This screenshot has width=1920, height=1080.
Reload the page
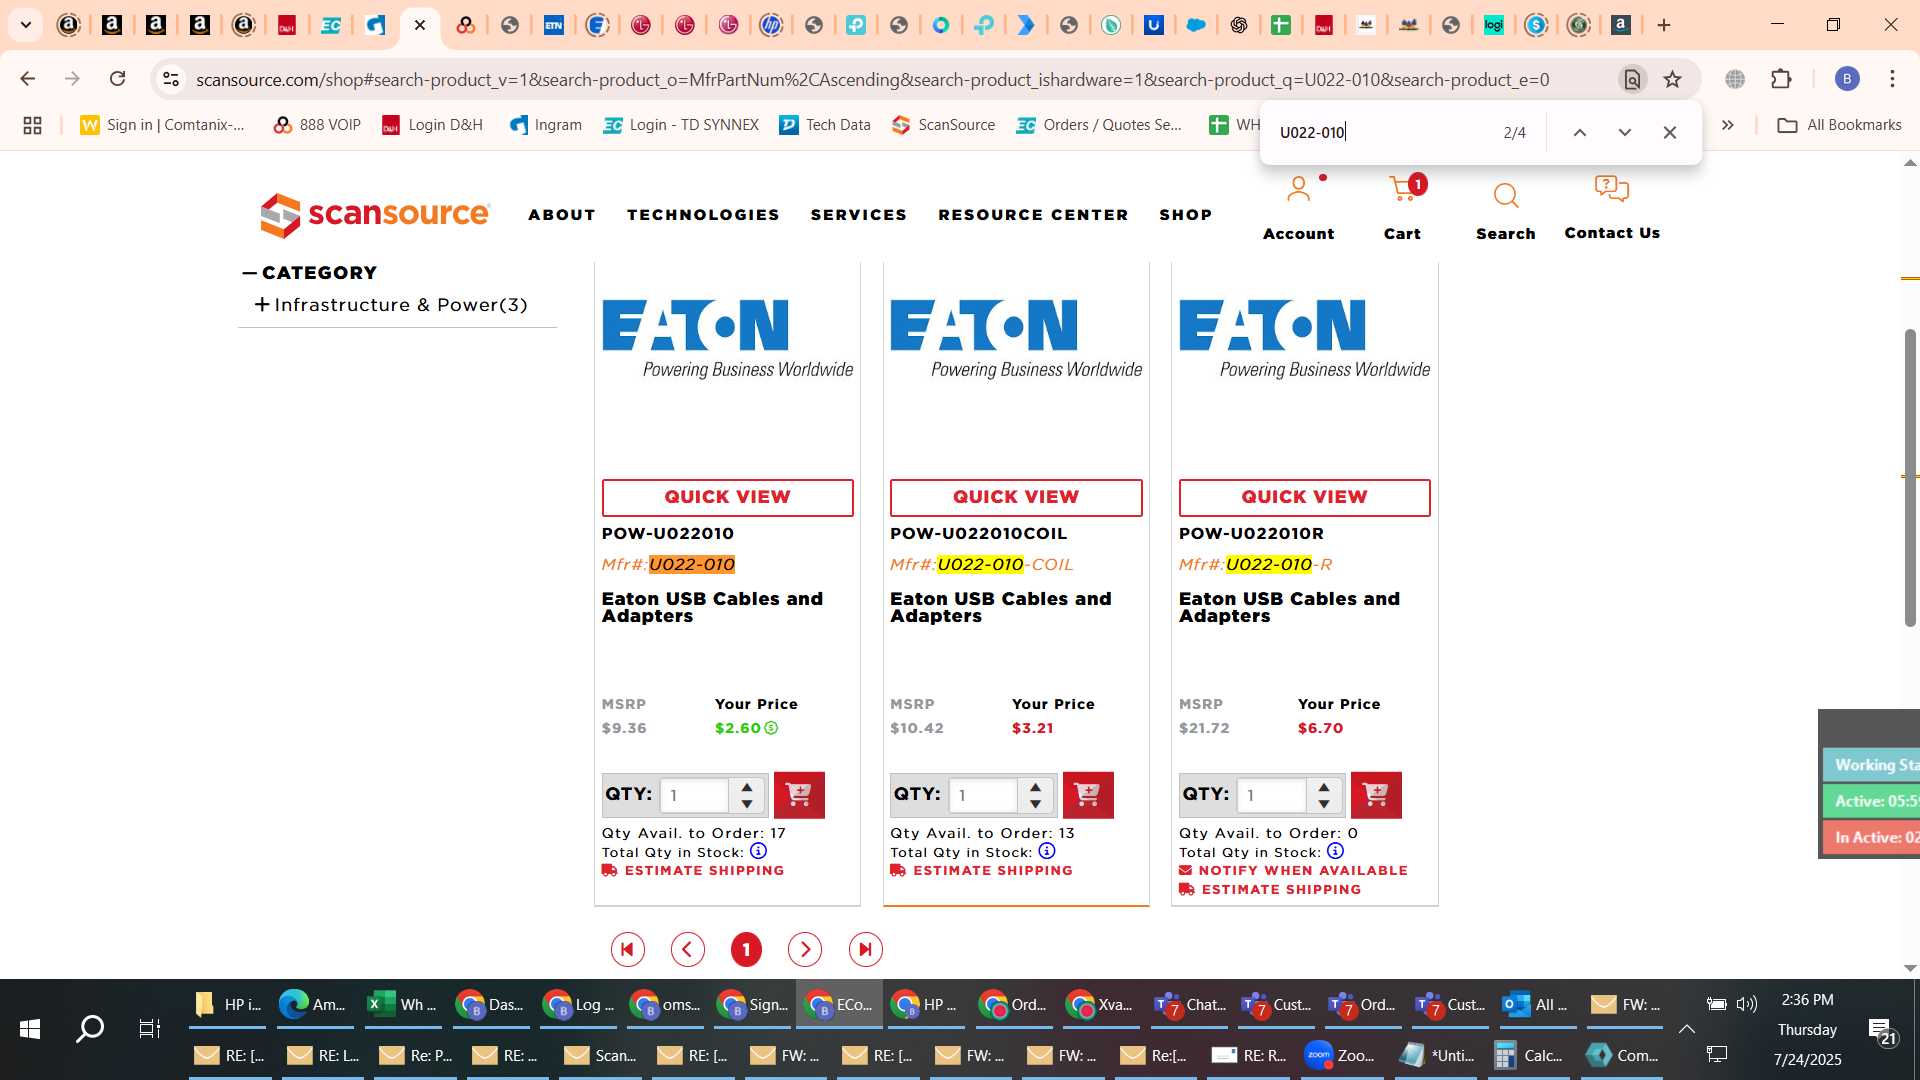click(117, 79)
